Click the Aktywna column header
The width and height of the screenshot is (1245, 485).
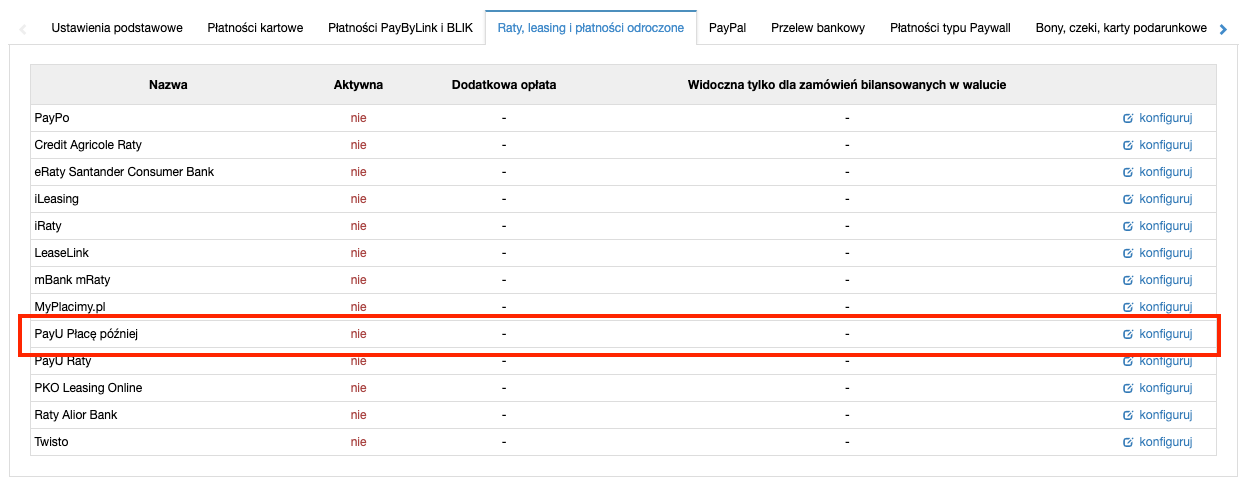(x=358, y=85)
